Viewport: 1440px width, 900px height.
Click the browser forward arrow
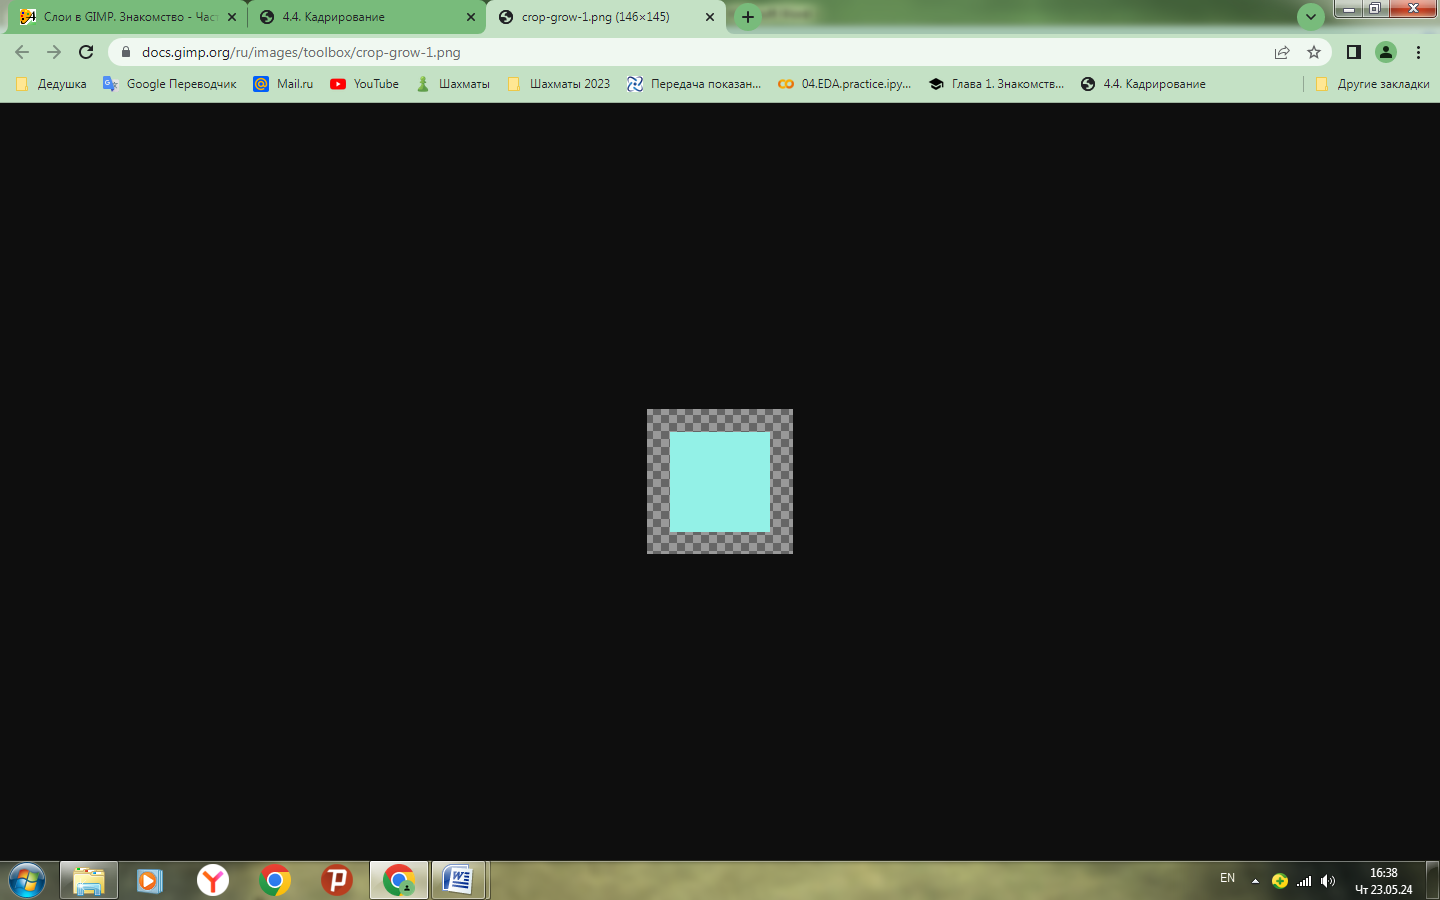tap(54, 52)
